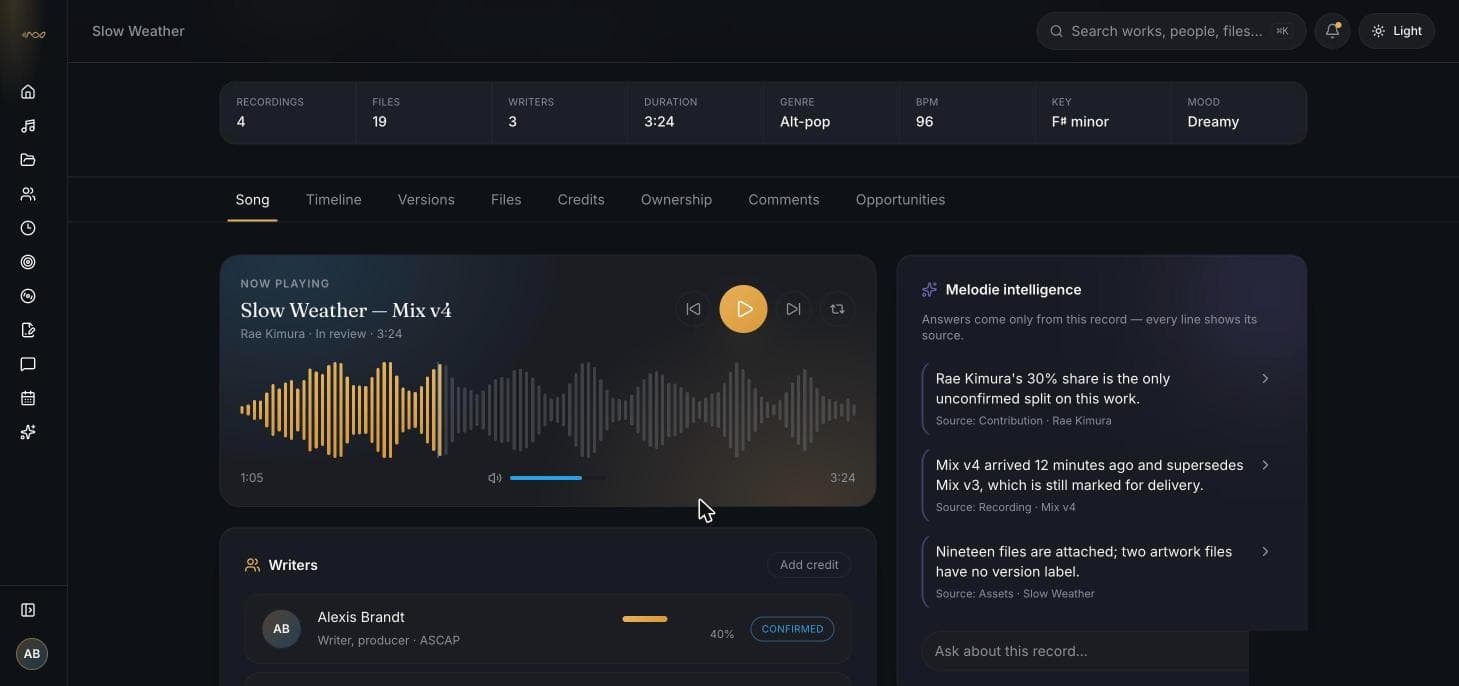Screen dimensions: 1459x686
Task: Click the Alexis Brandt writer name
Action: pyautogui.click(x=361, y=617)
